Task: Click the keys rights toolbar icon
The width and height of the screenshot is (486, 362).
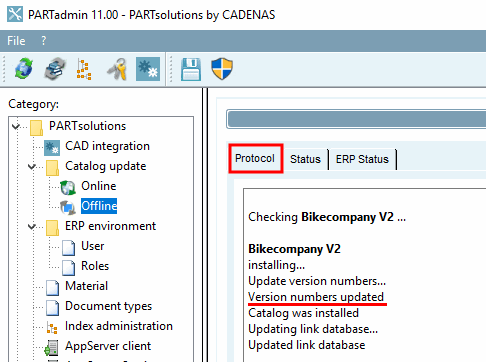Action: pyautogui.click(x=117, y=69)
